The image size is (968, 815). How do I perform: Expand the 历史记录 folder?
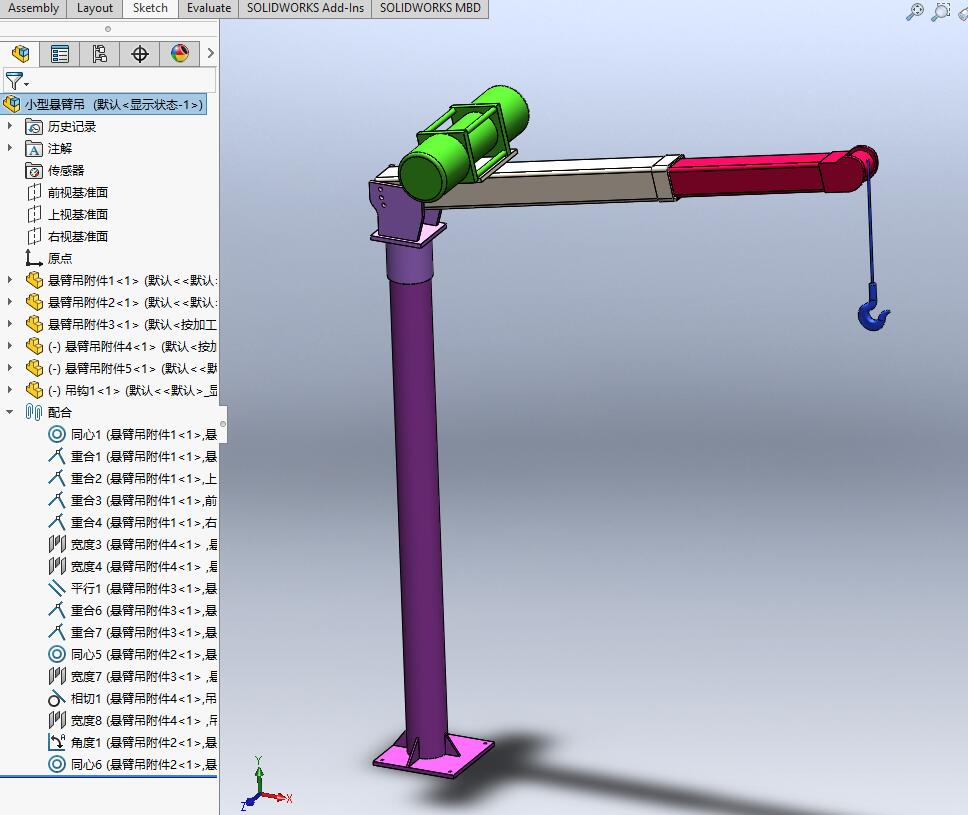[10, 126]
